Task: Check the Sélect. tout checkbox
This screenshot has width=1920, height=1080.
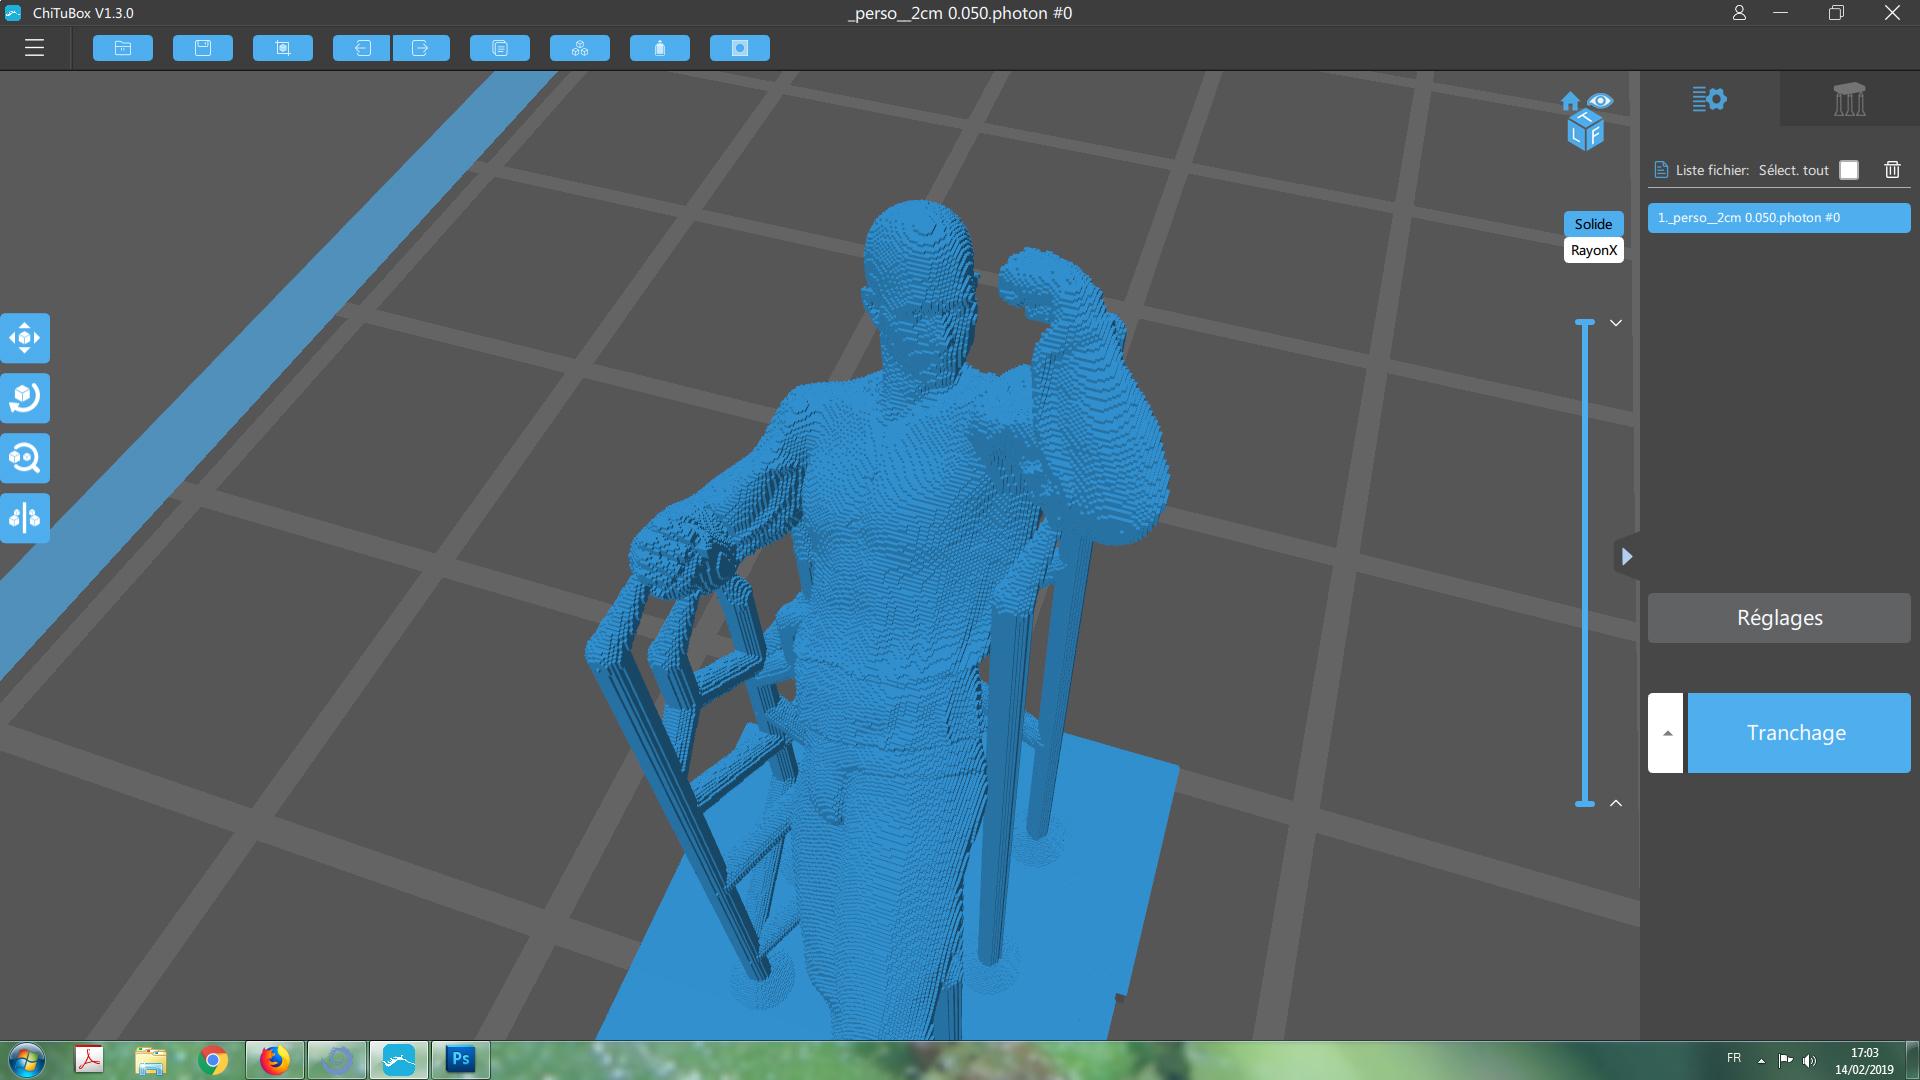Action: [x=1849, y=170]
